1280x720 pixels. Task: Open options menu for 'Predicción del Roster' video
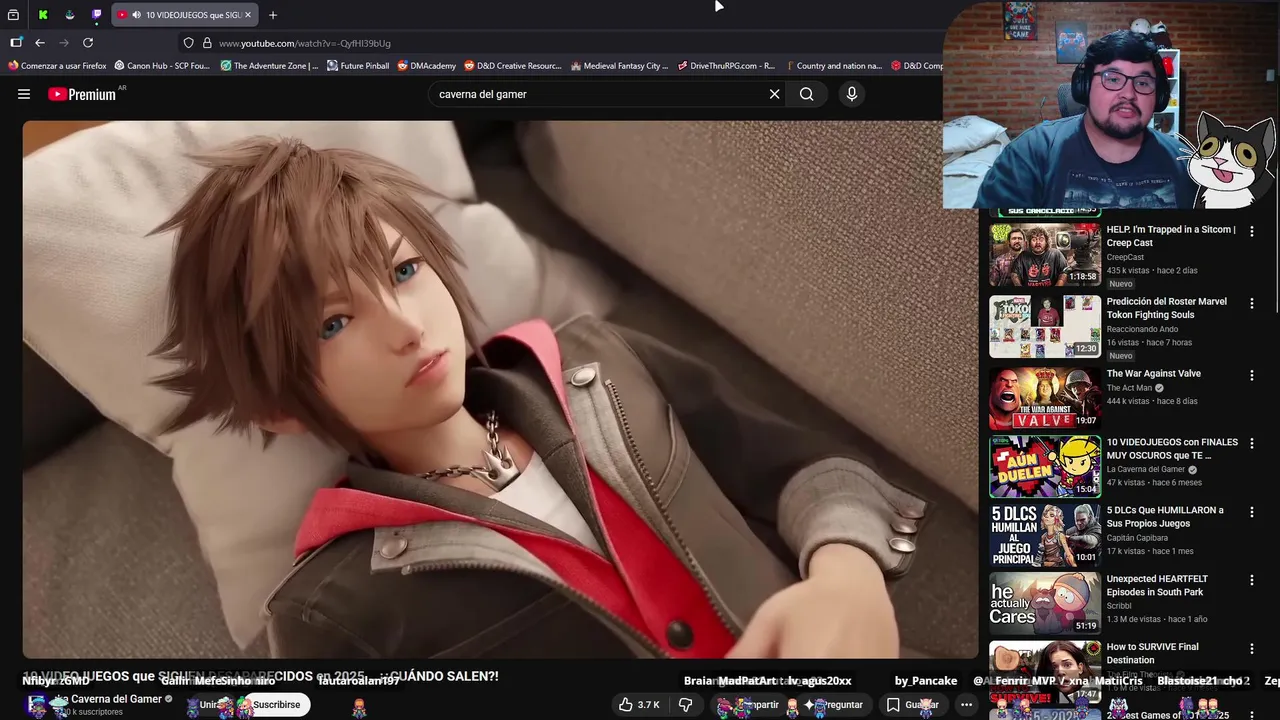(x=1251, y=303)
